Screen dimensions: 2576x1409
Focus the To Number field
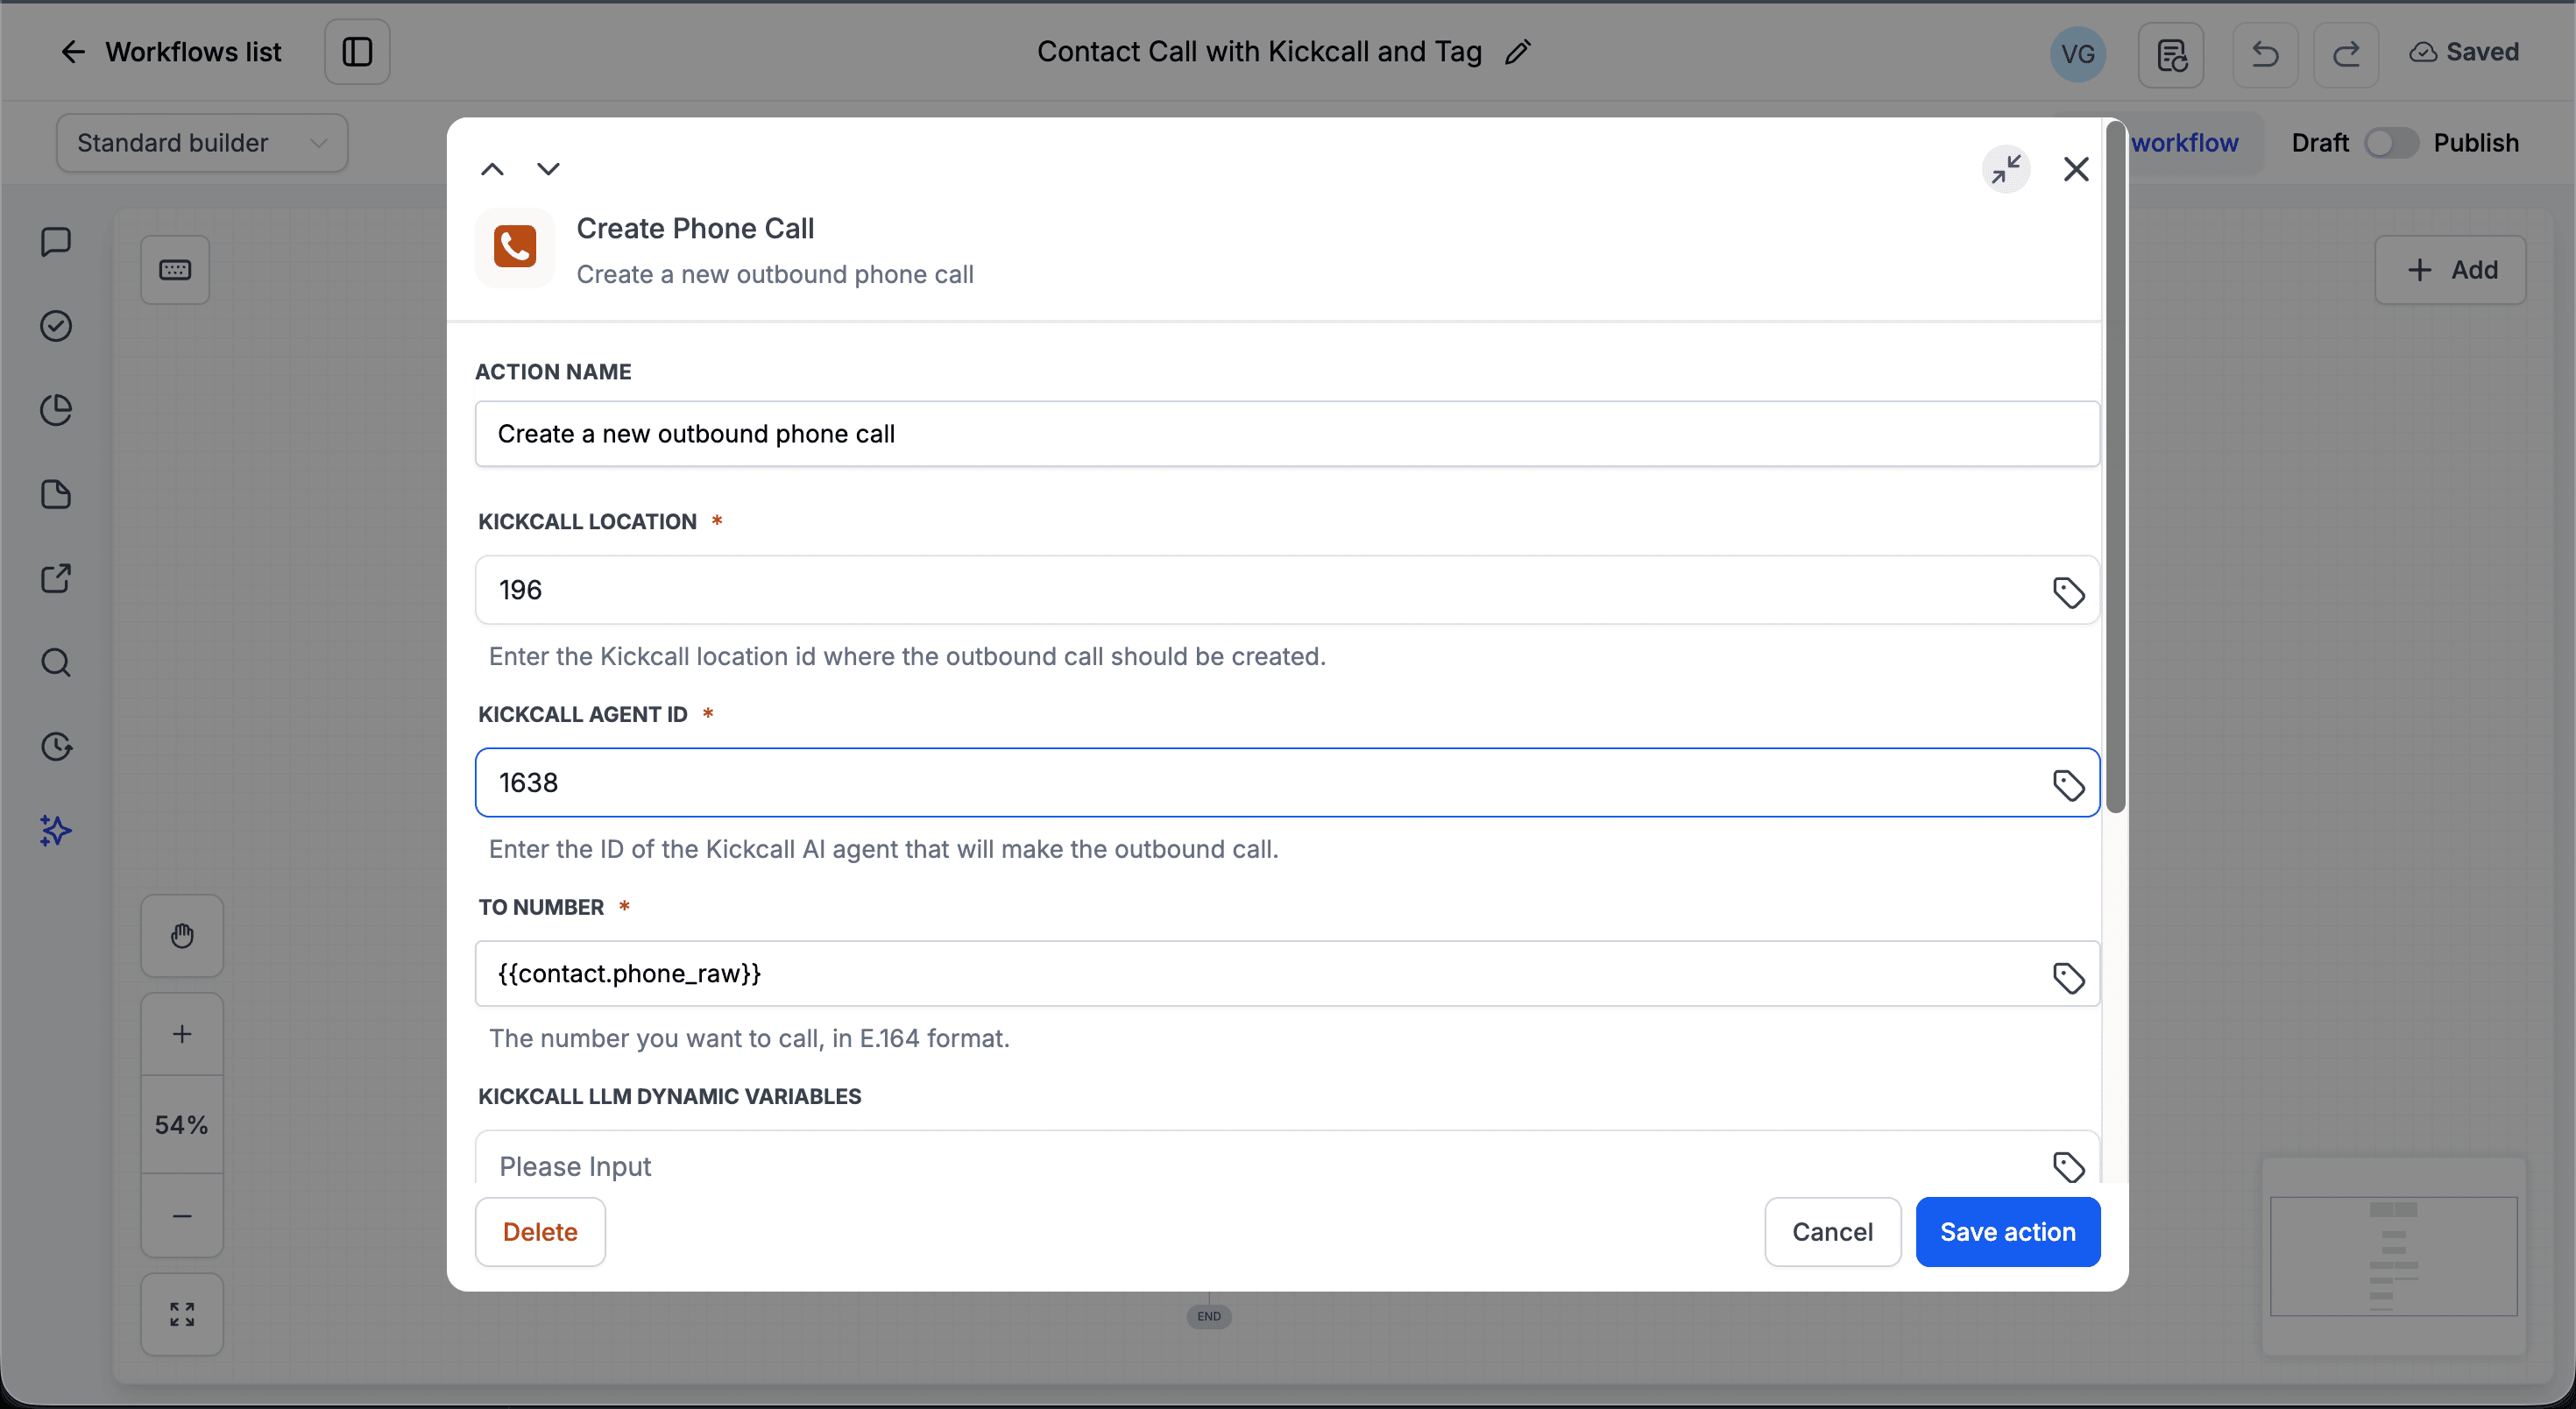tap(1287, 974)
